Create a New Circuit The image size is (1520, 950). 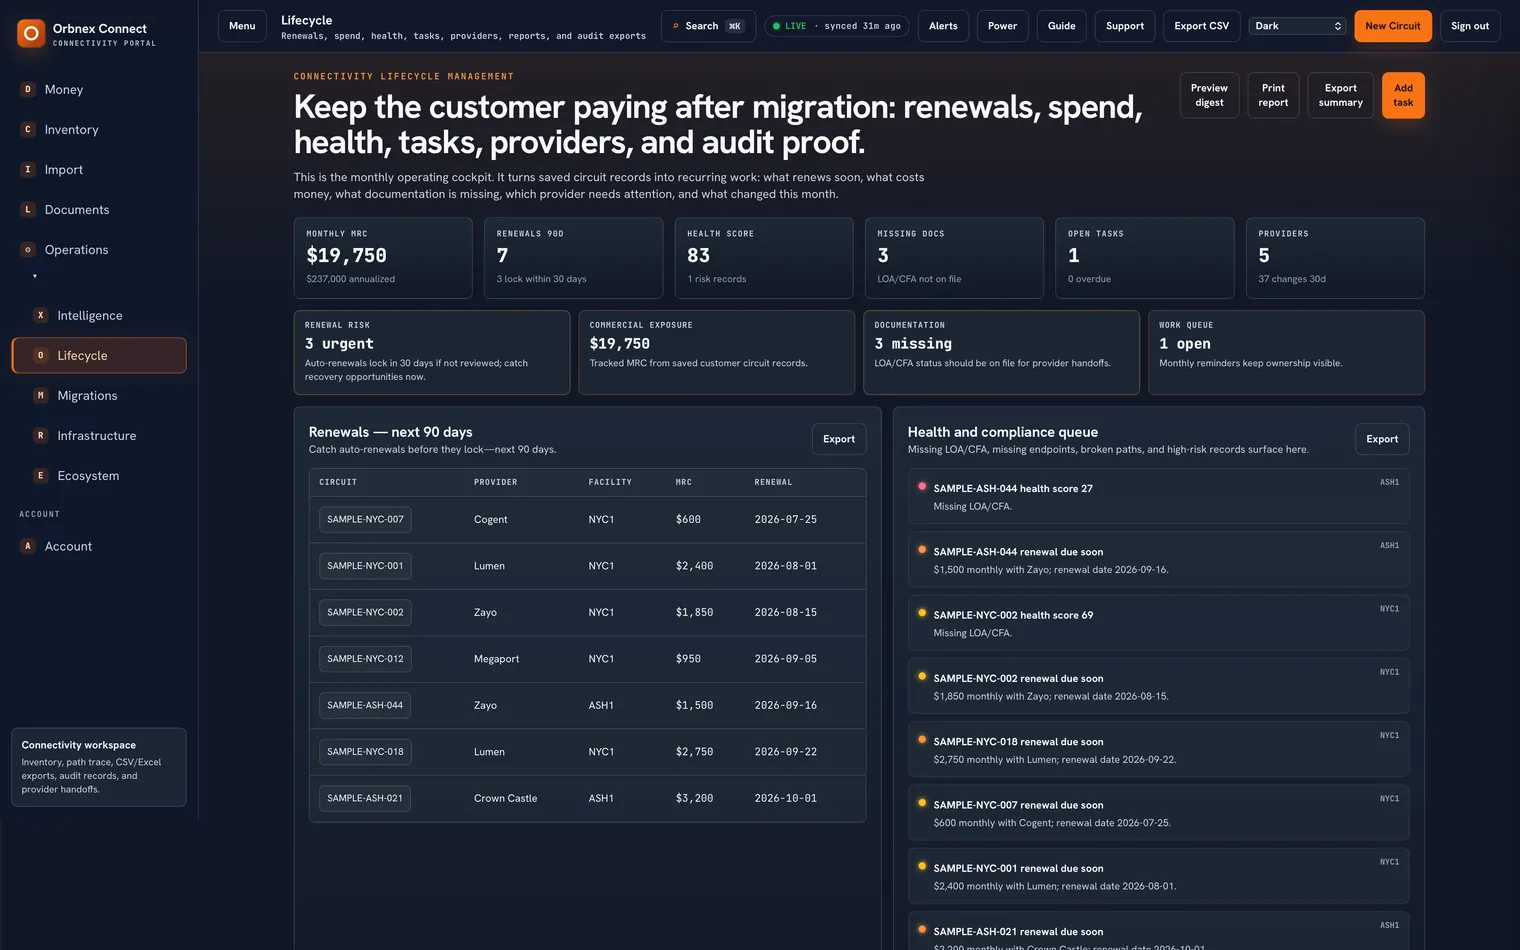coord(1393,26)
